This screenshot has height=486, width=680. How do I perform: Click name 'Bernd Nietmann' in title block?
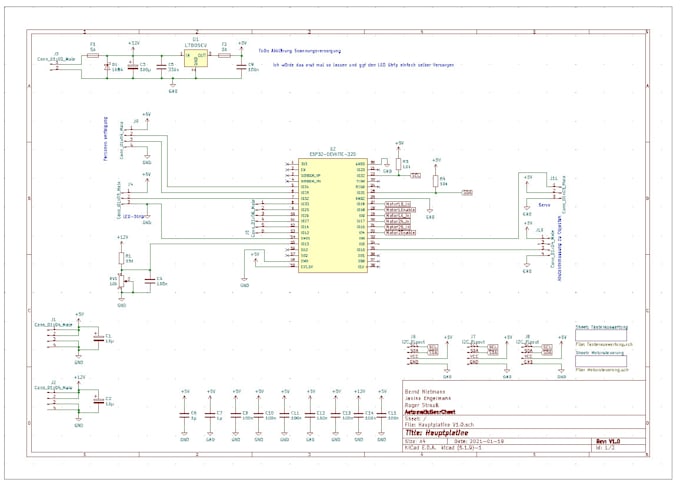pyautogui.click(x=425, y=391)
